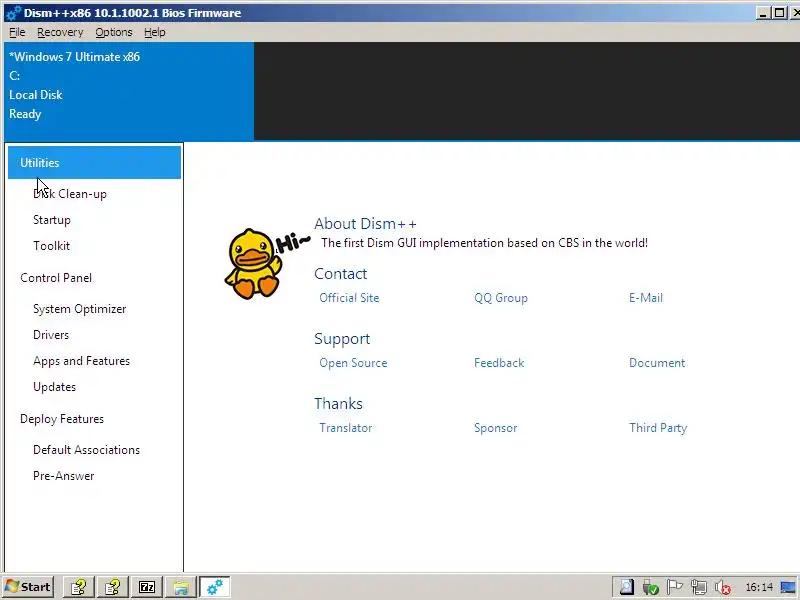800x600 pixels.
Task: Open the Recovery menu
Action: 60,32
